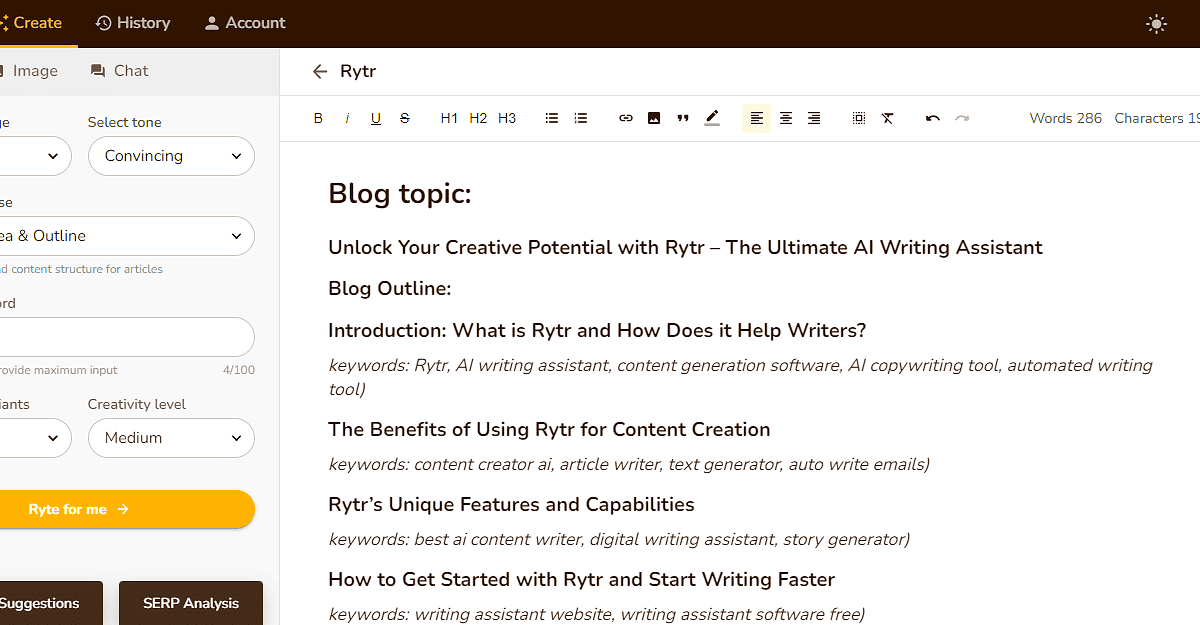Clear formatting from selected text
Screen dimensions: 1200x625
tap(887, 117)
